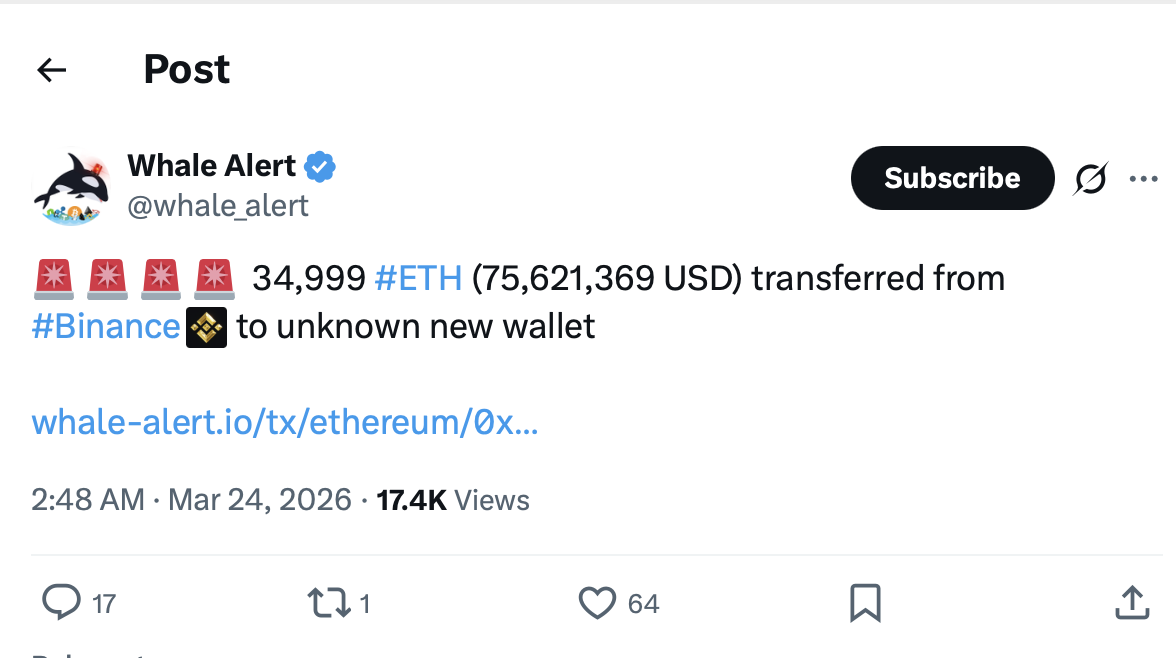Open the reply icon on the post

(62, 603)
